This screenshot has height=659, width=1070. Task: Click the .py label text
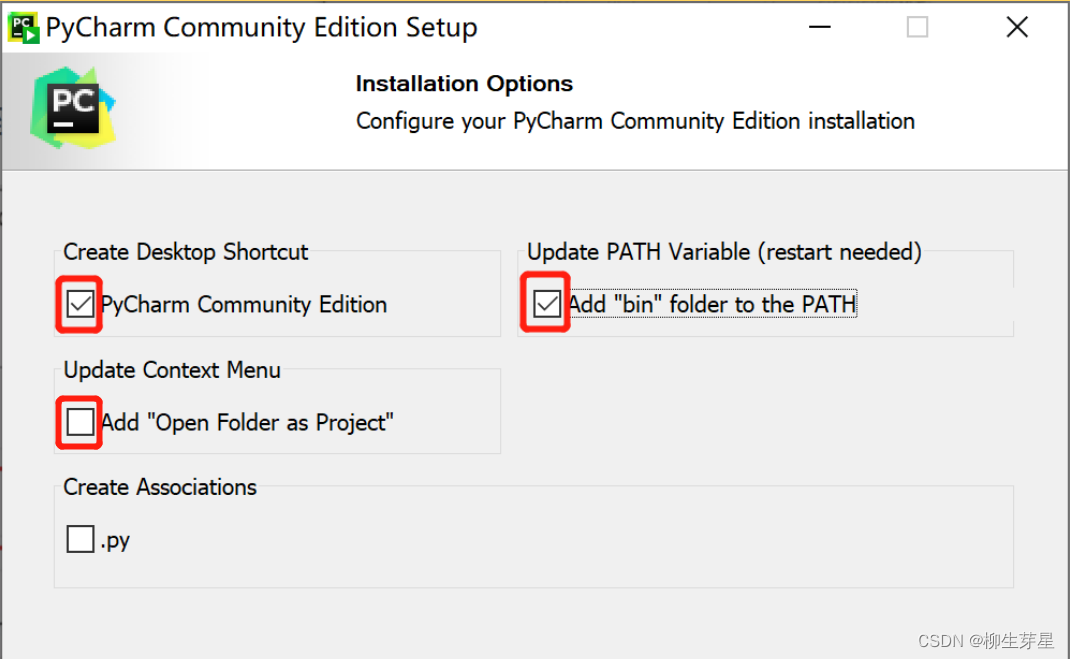coord(115,541)
